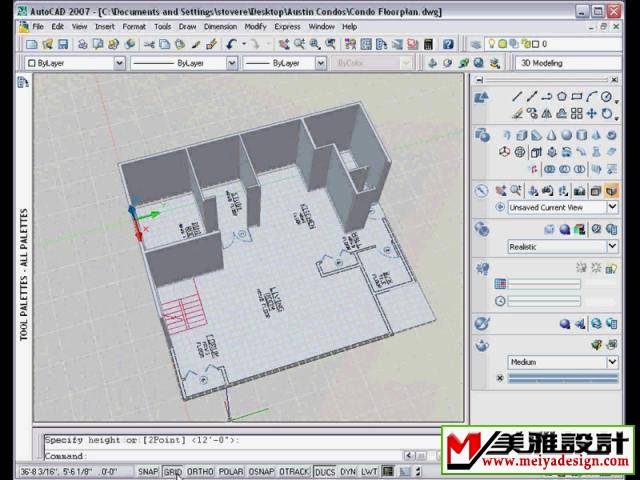Select the Line tool in dashboard
Viewport: 640px width, 480px height.
[517, 97]
